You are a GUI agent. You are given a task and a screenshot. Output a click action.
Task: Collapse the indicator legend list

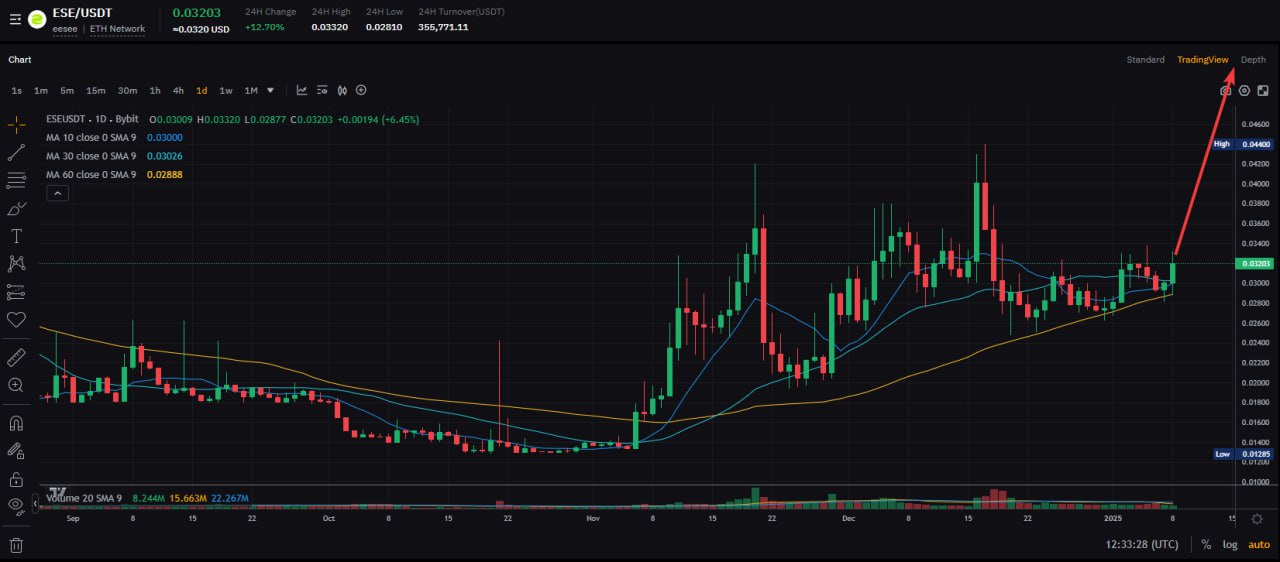[x=57, y=194]
